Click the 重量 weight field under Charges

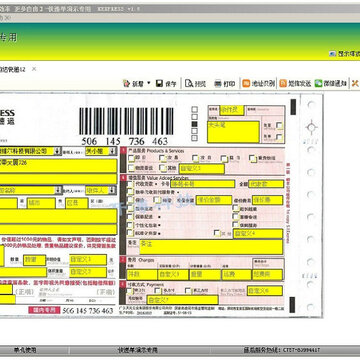pos(205,275)
